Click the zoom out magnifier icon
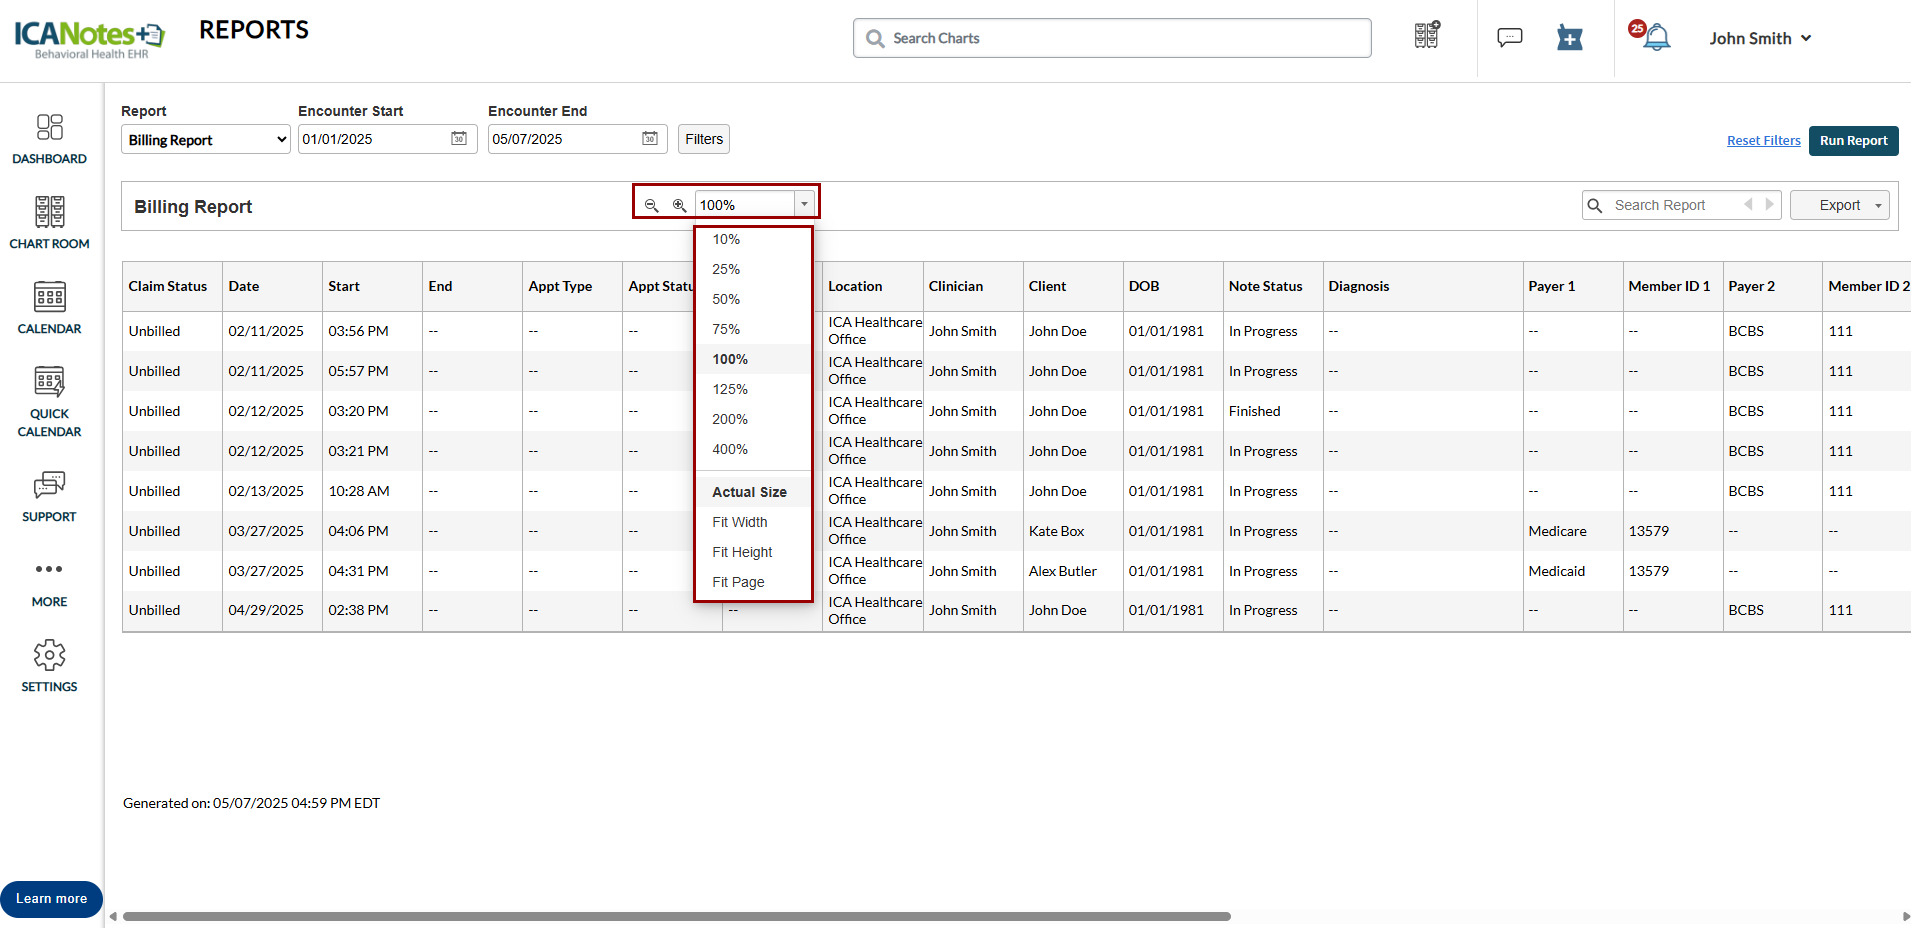Viewport: 1911px width, 928px height. point(652,205)
